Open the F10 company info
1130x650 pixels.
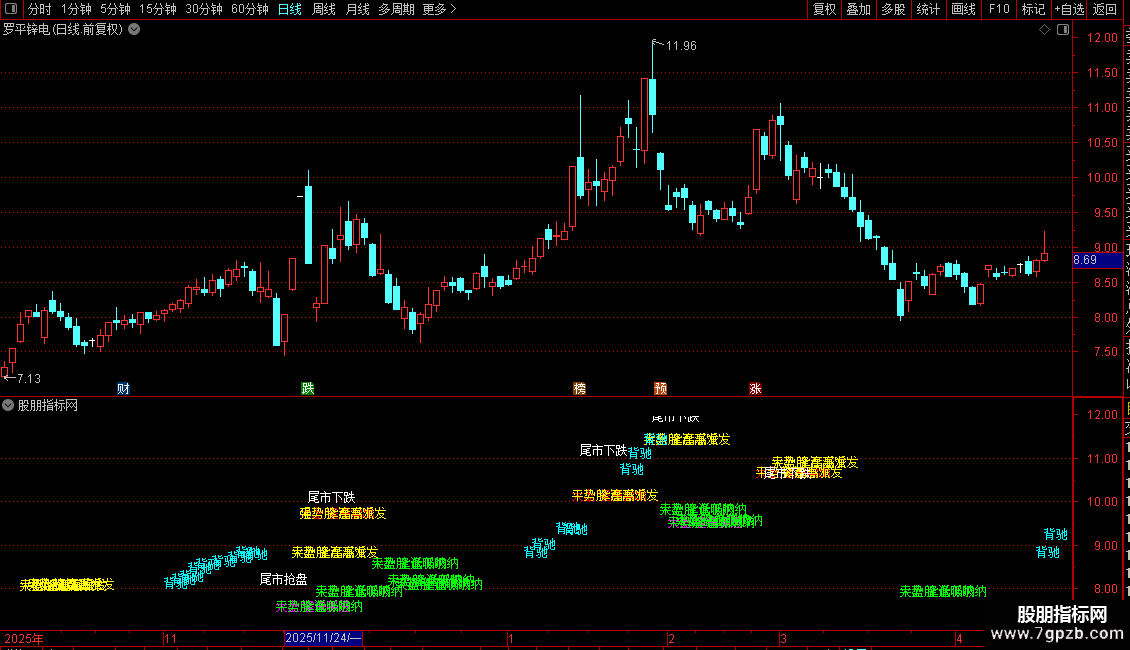[999, 9]
